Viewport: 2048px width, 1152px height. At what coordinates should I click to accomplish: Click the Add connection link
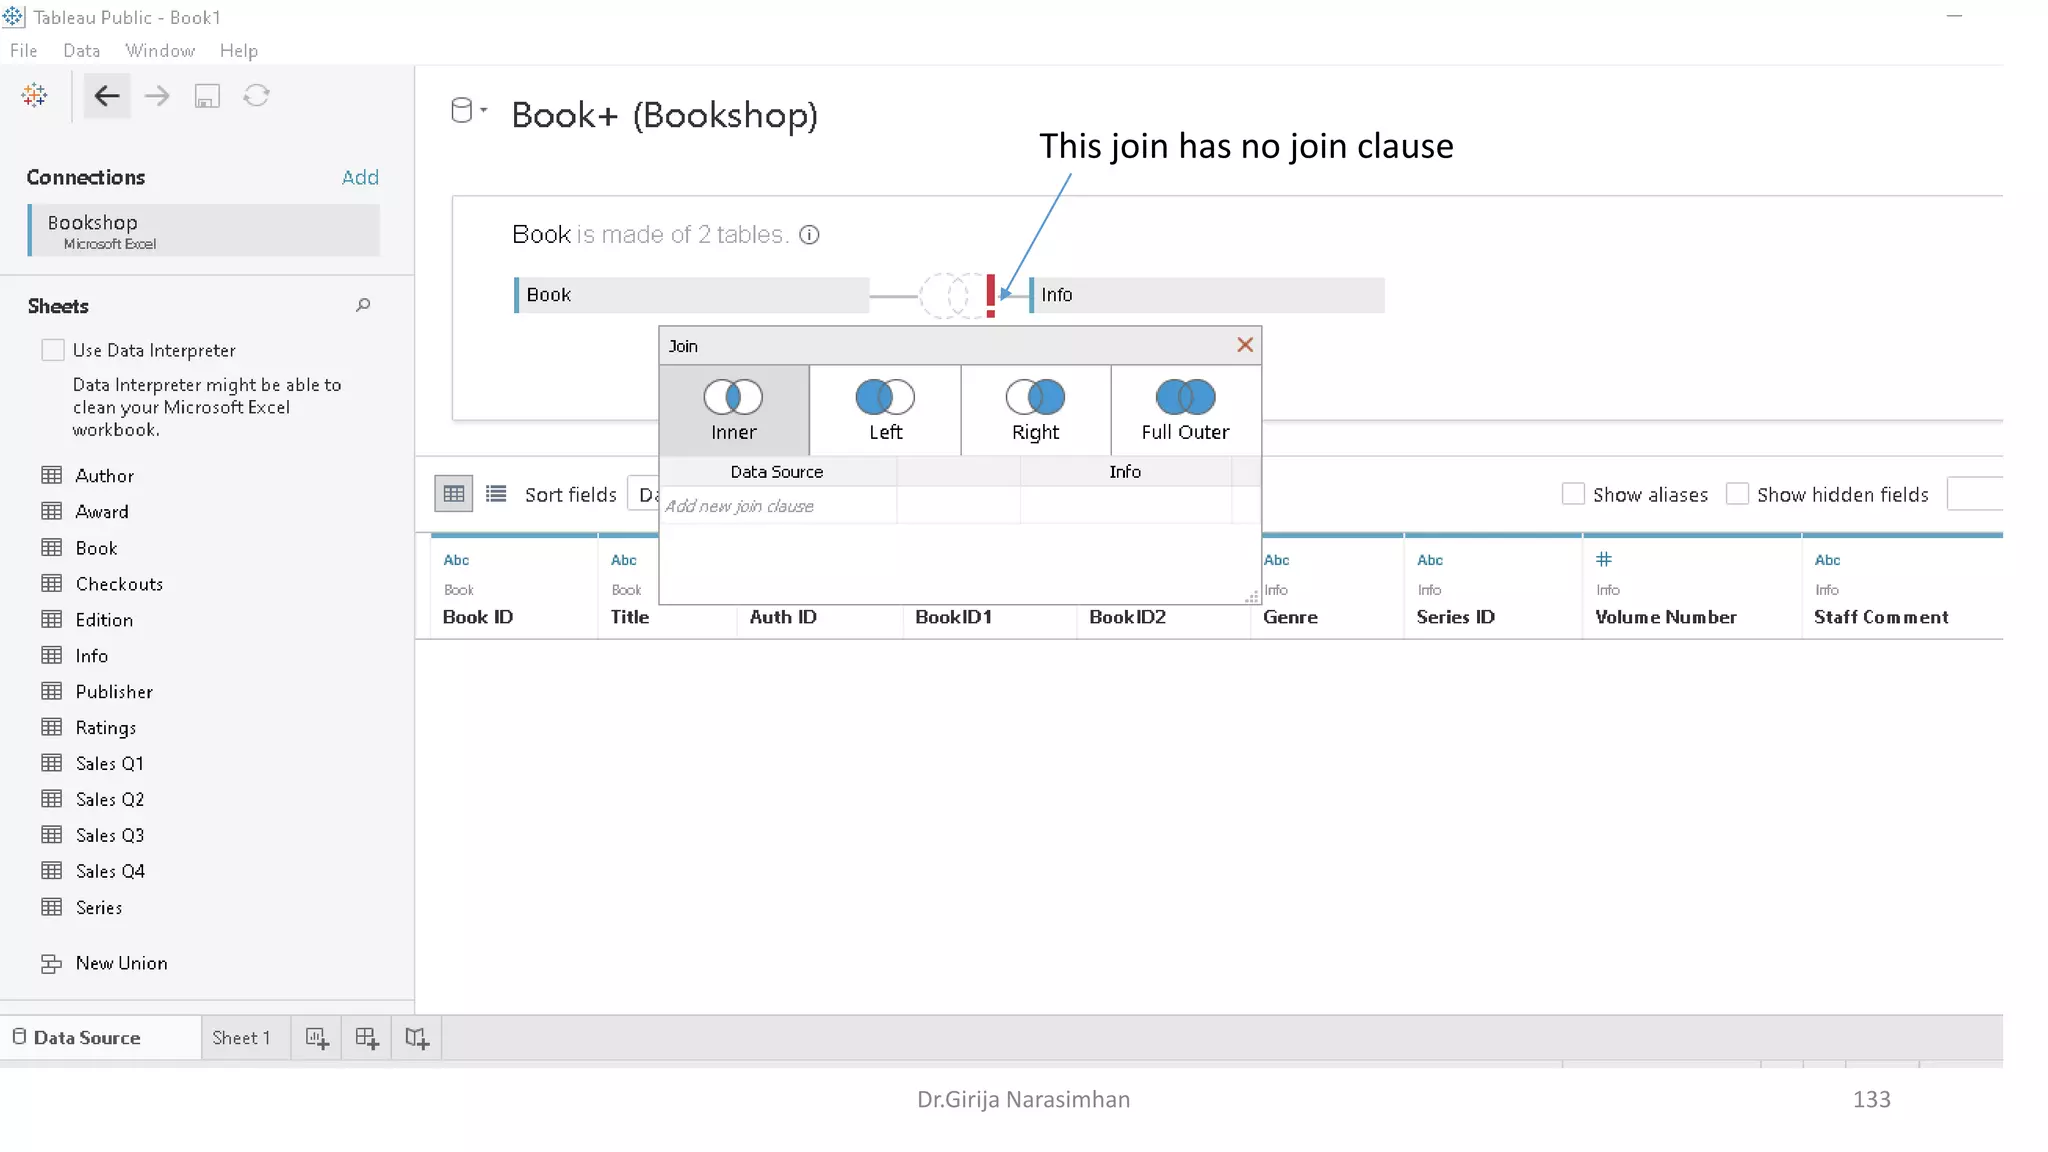[360, 177]
